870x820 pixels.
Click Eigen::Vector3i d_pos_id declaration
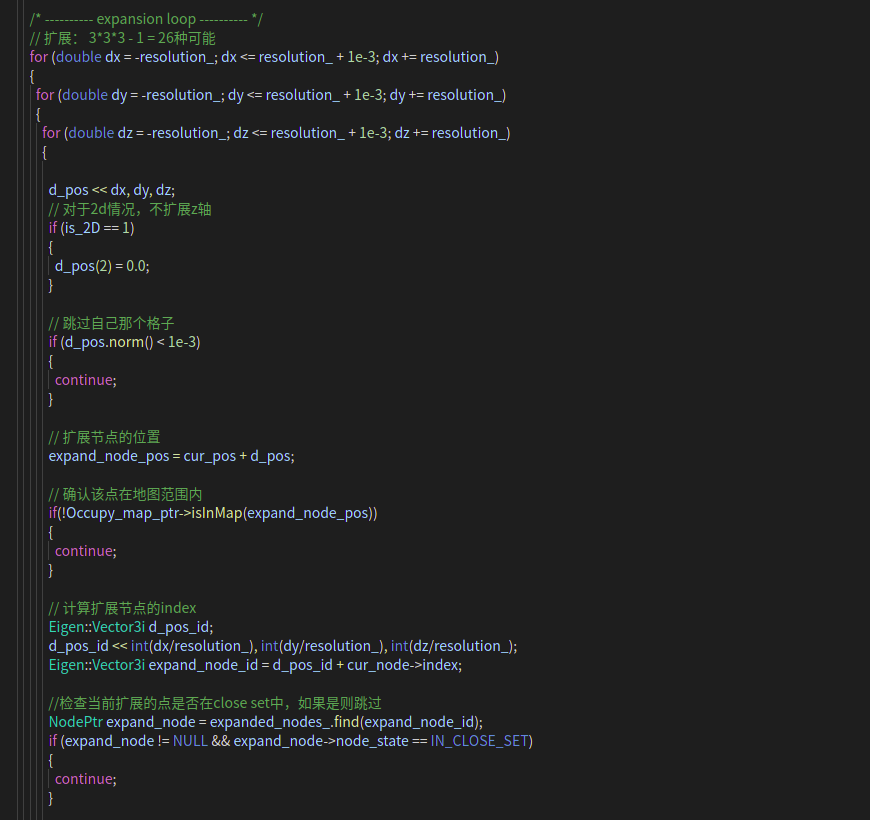point(131,627)
